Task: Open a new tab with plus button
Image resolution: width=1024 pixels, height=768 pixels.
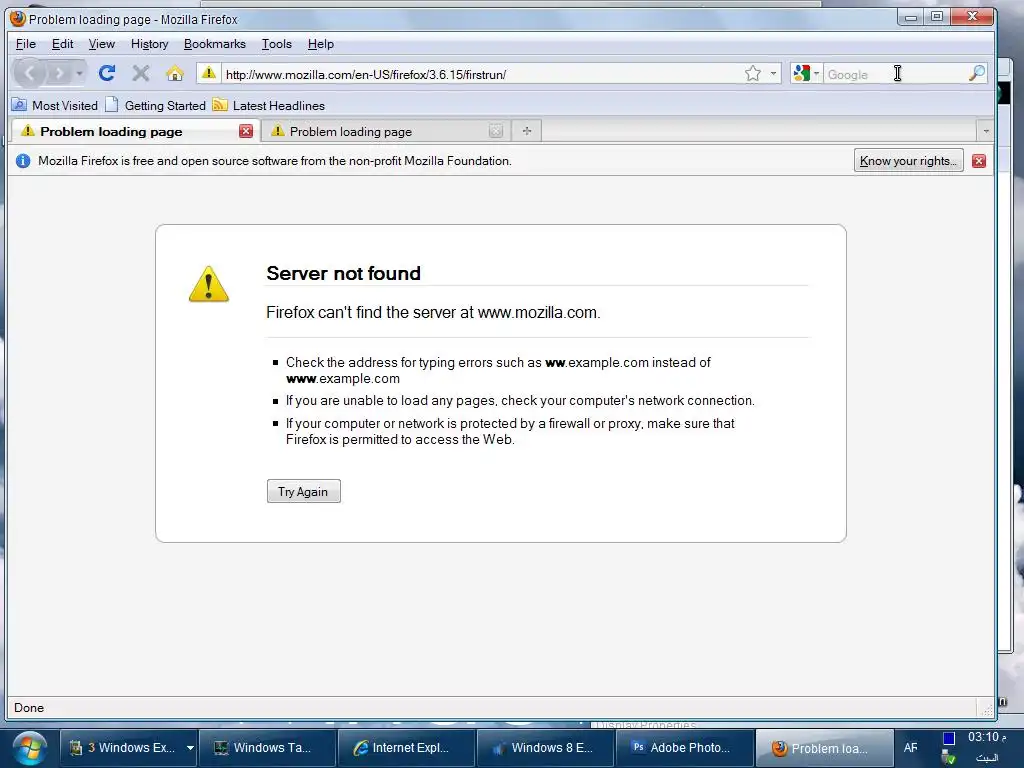Action: coord(526,131)
